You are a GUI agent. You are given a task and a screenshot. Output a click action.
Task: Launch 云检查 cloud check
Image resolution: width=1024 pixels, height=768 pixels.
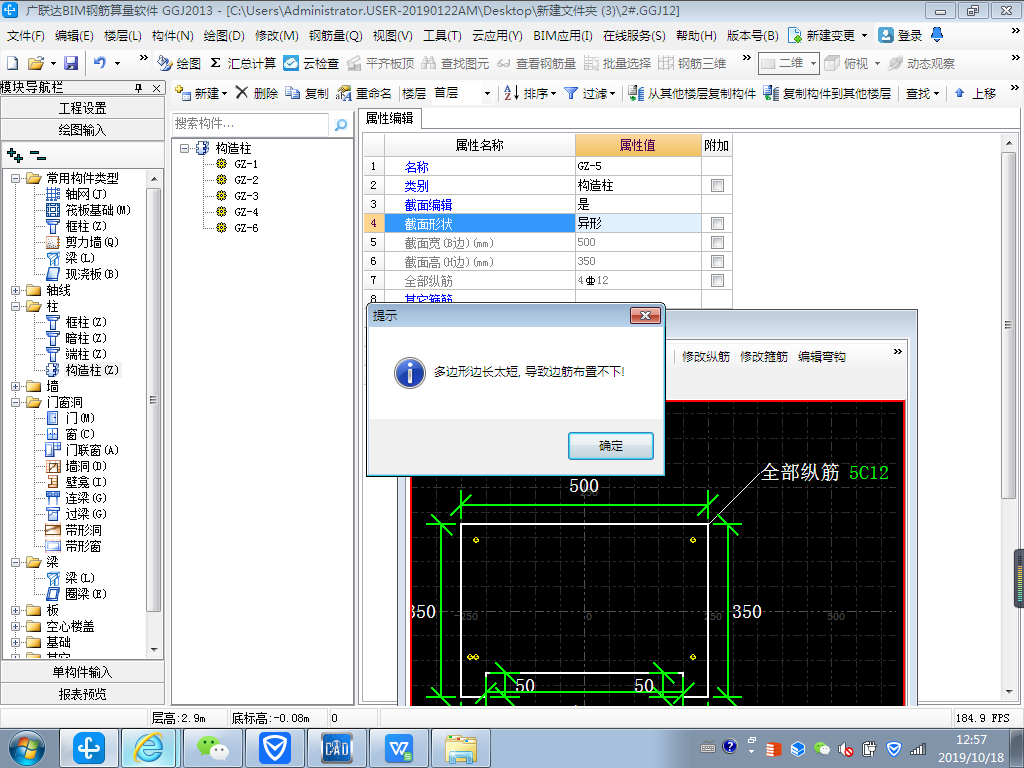pos(312,63)
